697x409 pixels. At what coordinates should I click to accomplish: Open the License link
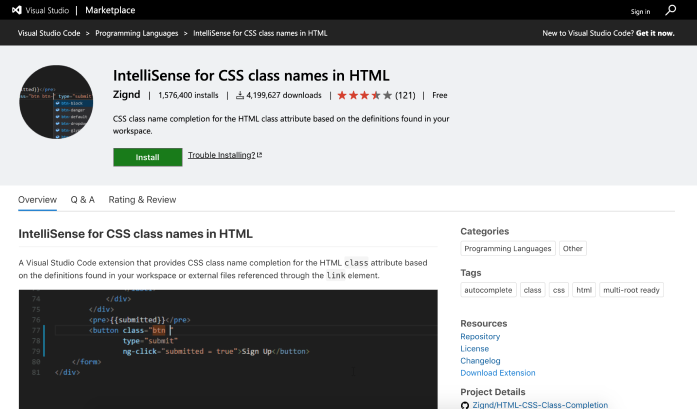click(474, 349)
